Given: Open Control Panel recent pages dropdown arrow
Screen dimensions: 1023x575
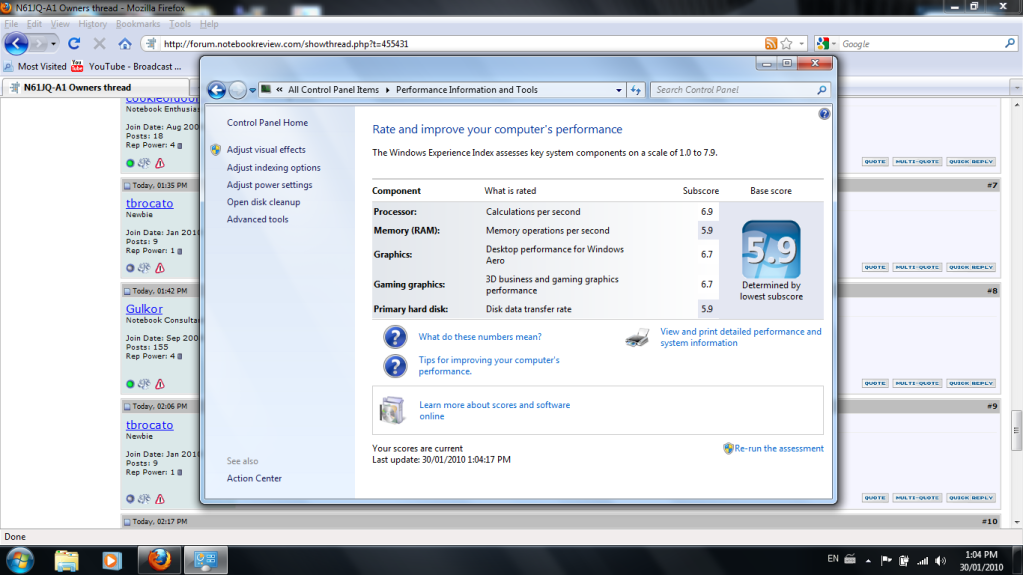Looking at the screenshot, I should (x=252, y=90).
